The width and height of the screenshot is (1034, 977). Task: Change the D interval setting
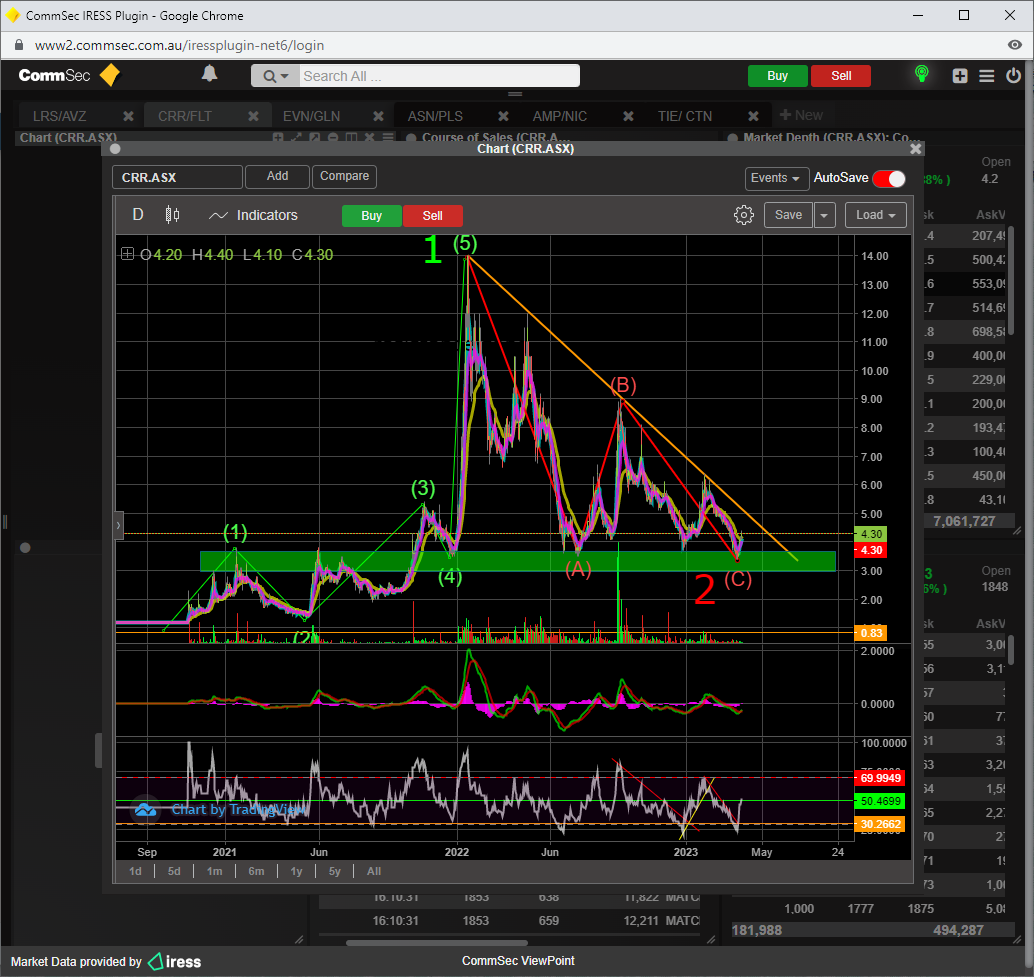(138, 215)
